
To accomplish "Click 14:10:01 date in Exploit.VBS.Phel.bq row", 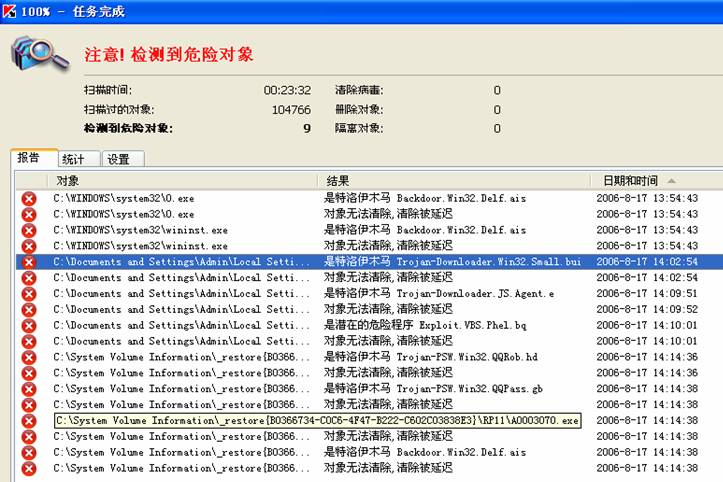I will [647, 326].
